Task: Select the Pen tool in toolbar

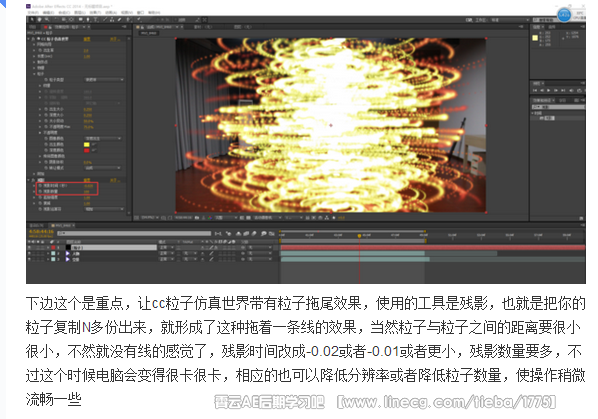Action: 88,19
